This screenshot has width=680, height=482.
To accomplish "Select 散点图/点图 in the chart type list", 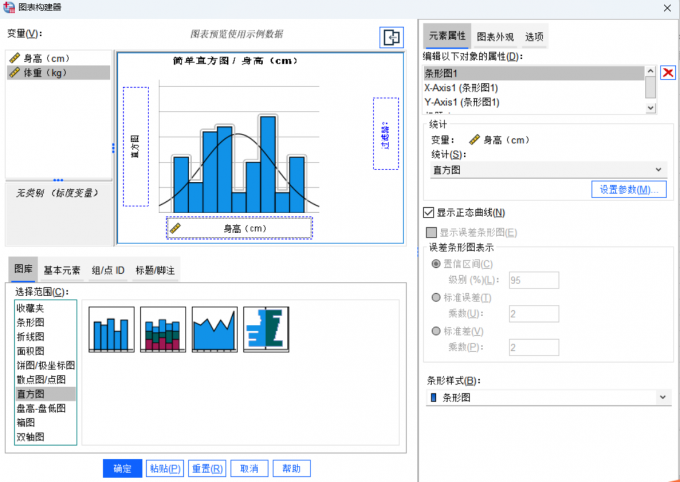I will [45, 380].
